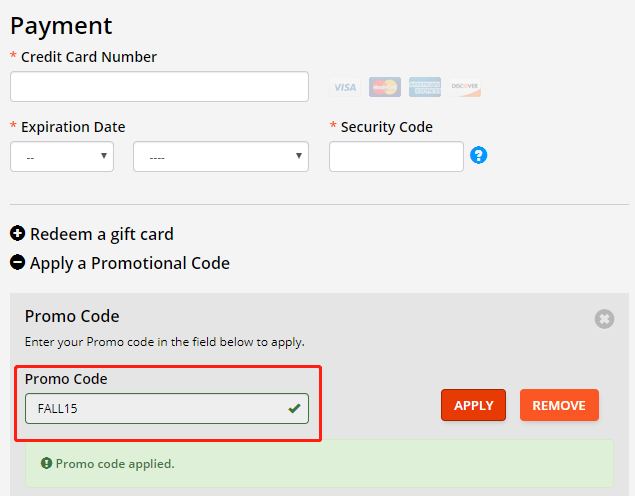Viewport: 635px width, 496px height.
Task: Expand the Redeem a gift card section
Action: [x=102, y=234]
